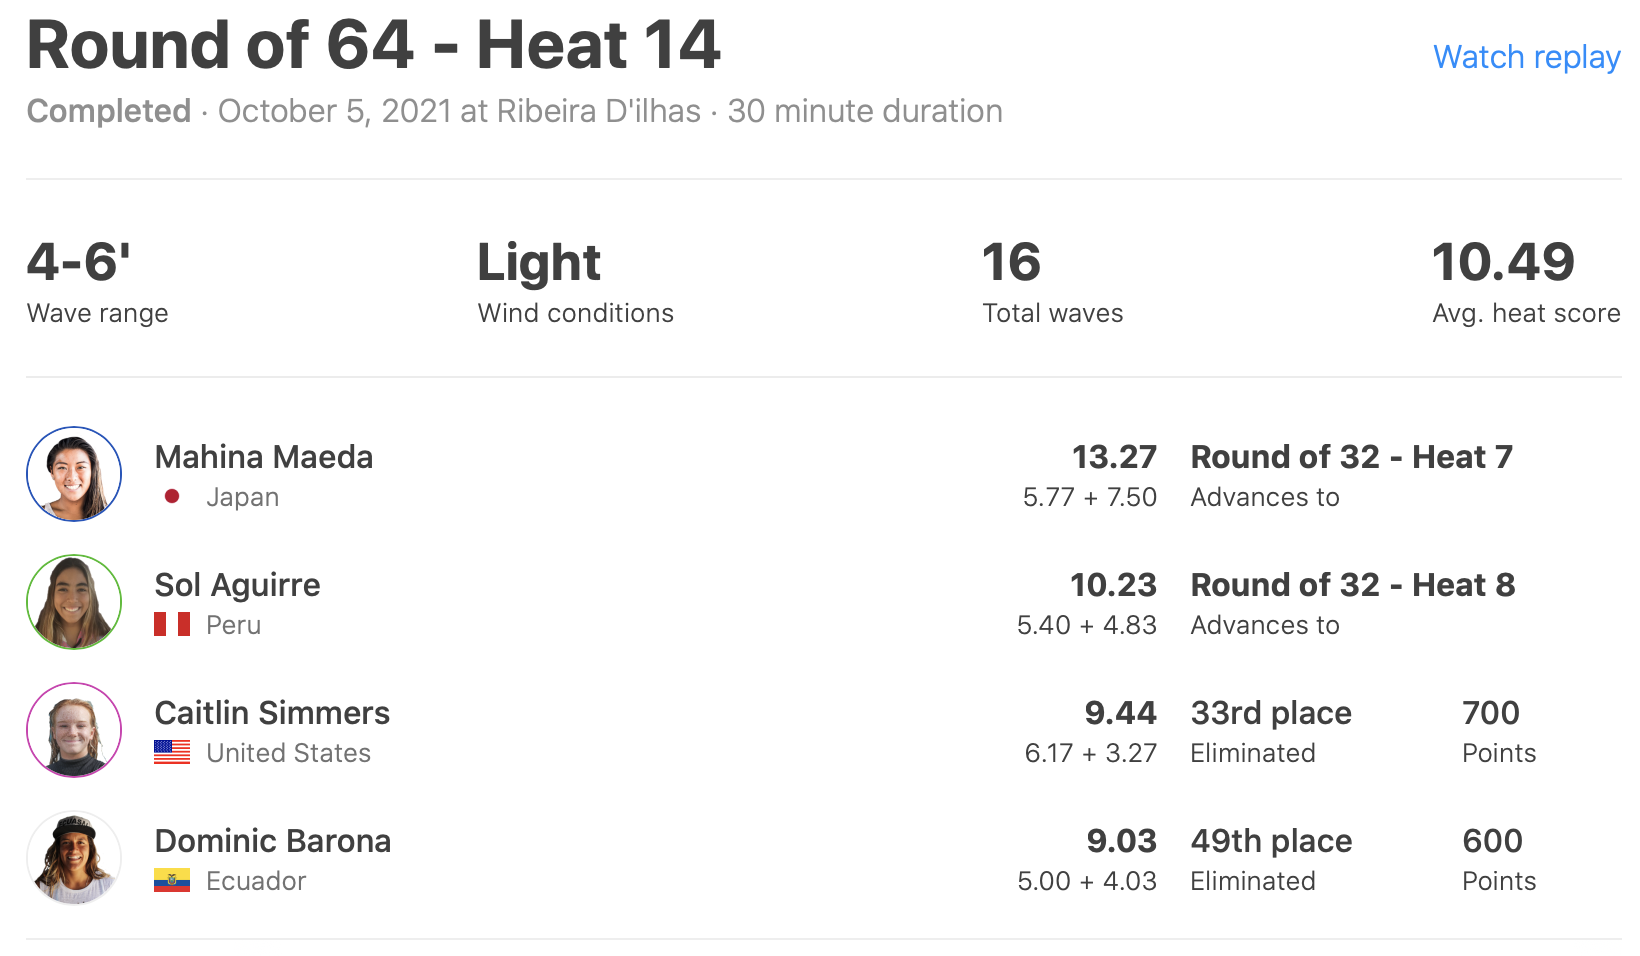Open Dominic Barona's profile photo
Viewport: 1640px width, 956px height.
(x=74, y=858)
